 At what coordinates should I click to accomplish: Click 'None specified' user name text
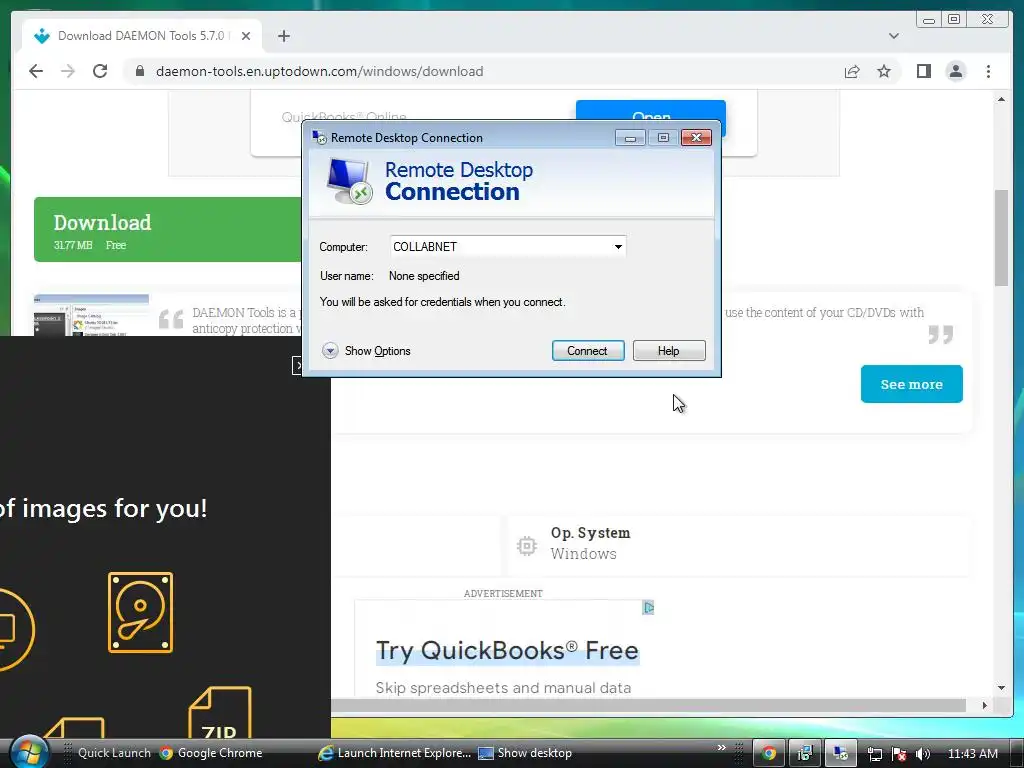click(424, 276)
